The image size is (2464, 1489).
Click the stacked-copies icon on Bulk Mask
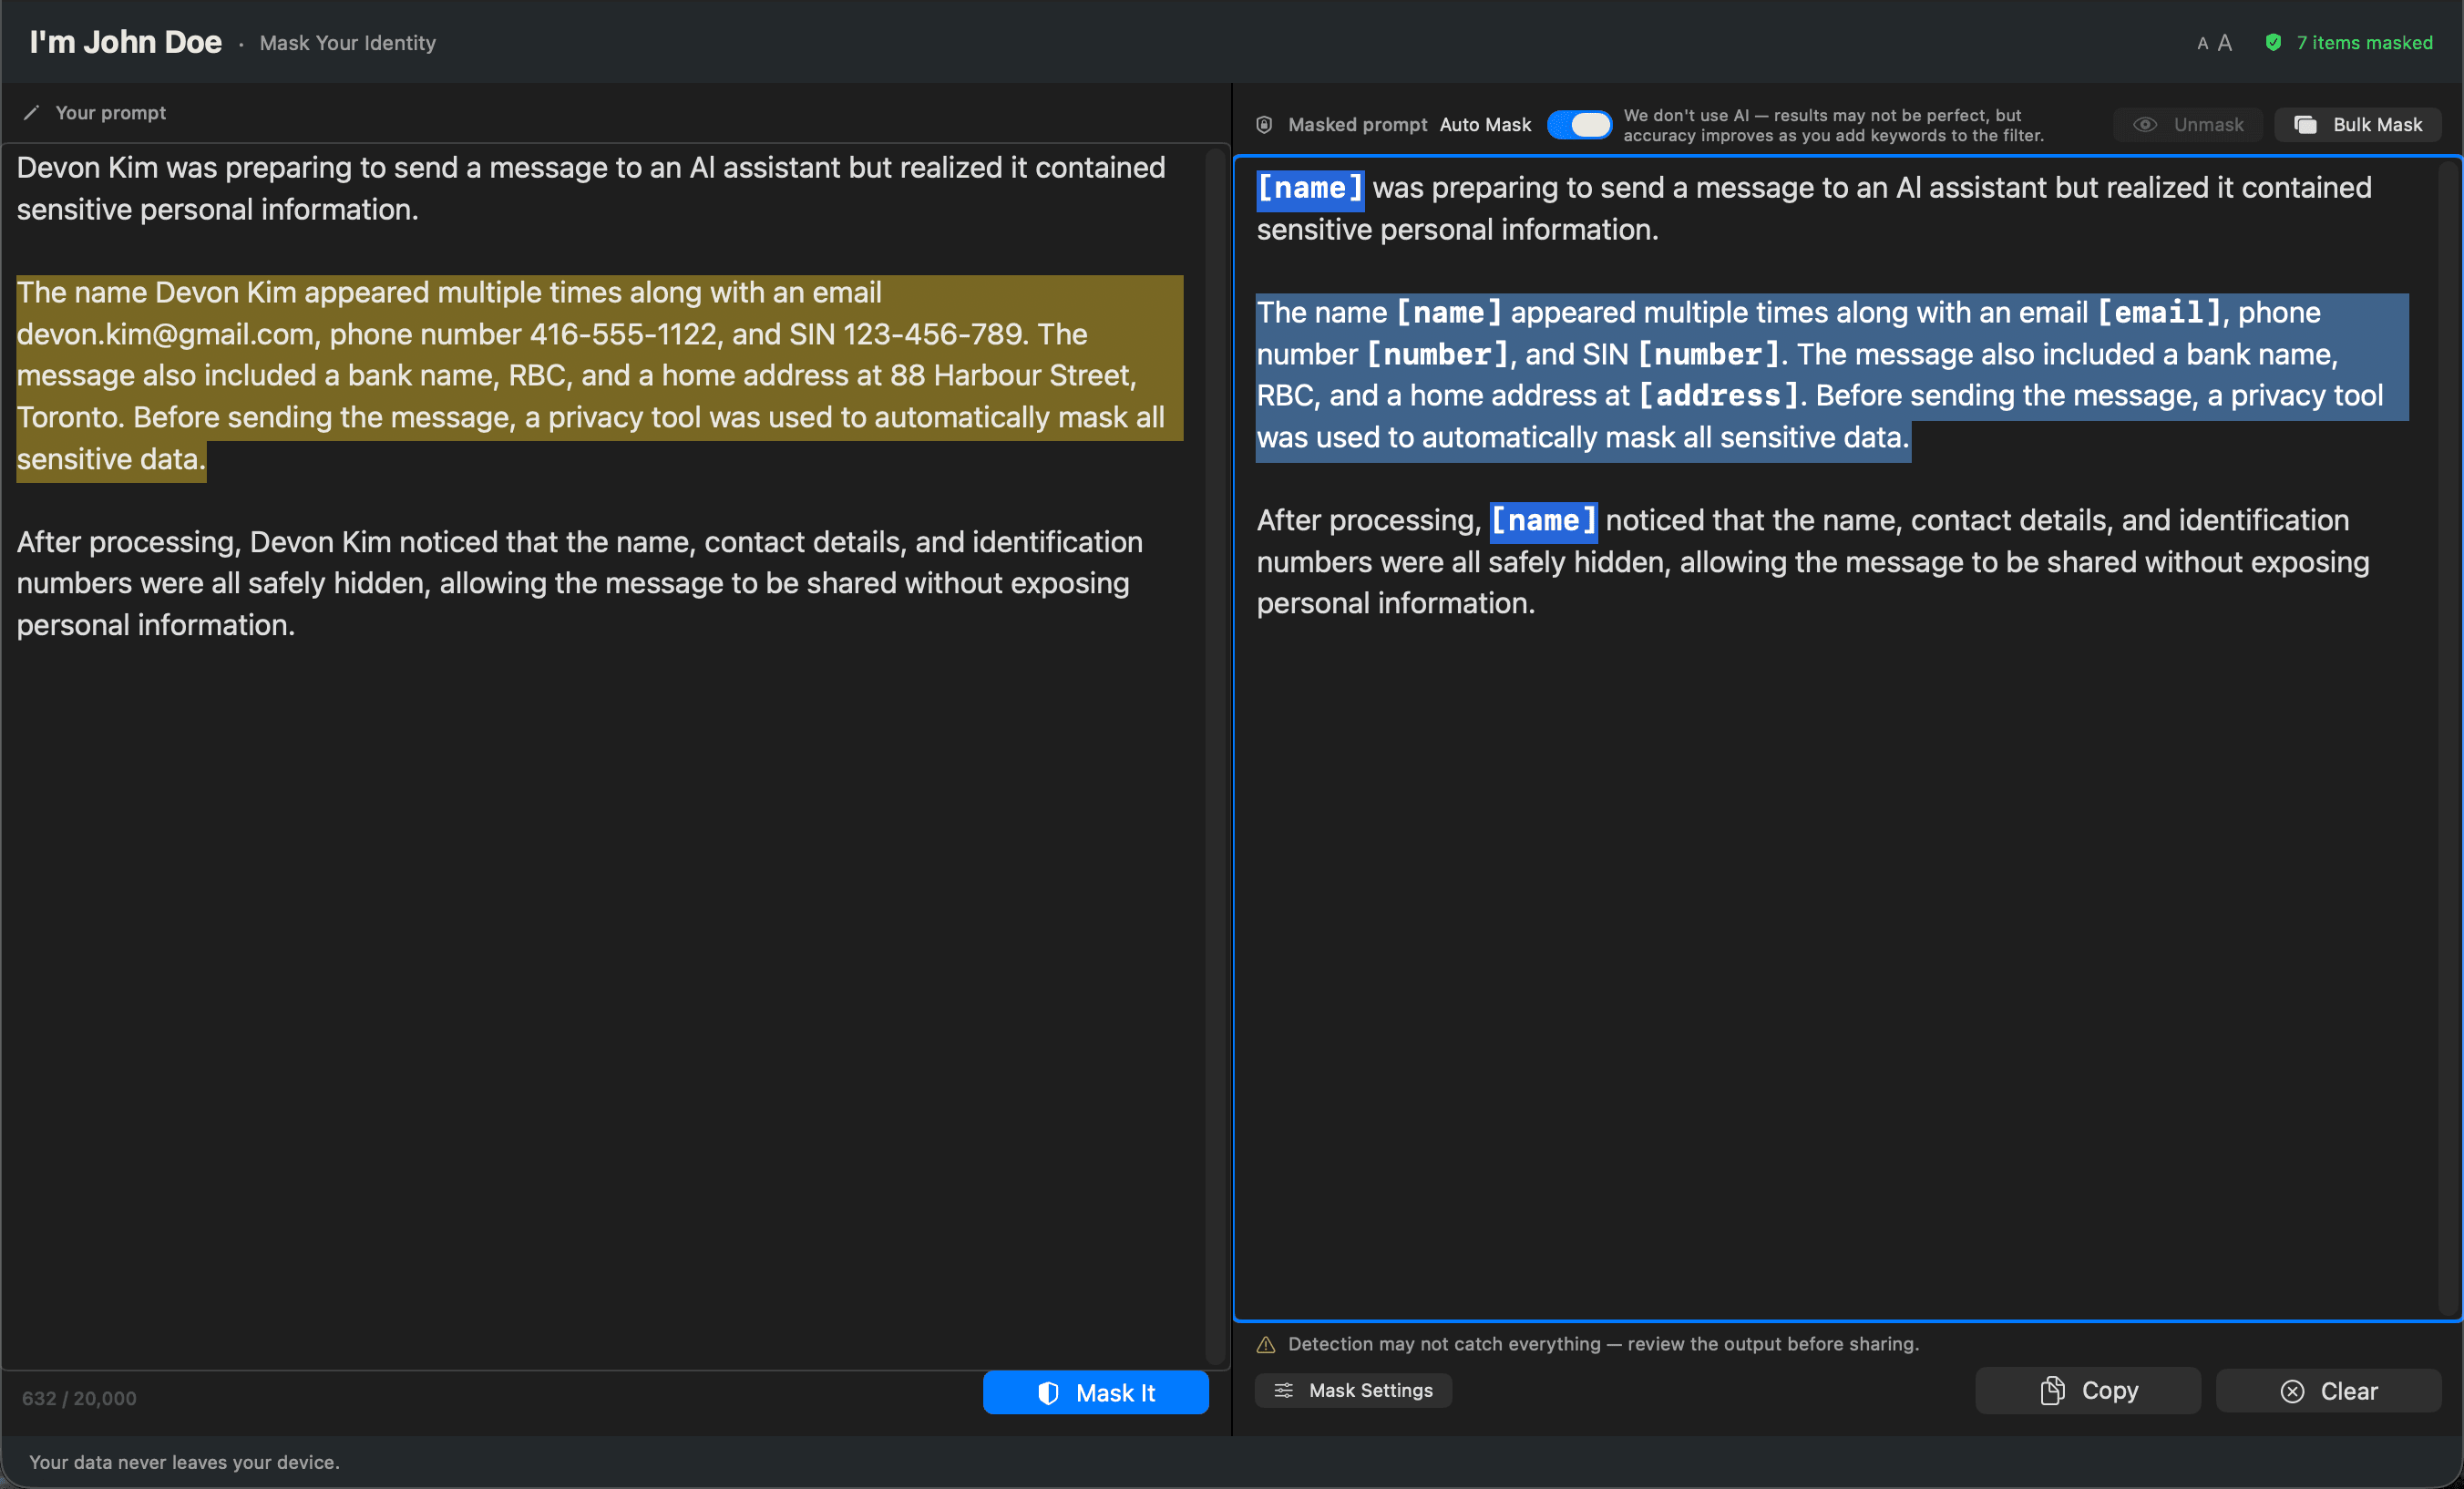click(2306, 124)
